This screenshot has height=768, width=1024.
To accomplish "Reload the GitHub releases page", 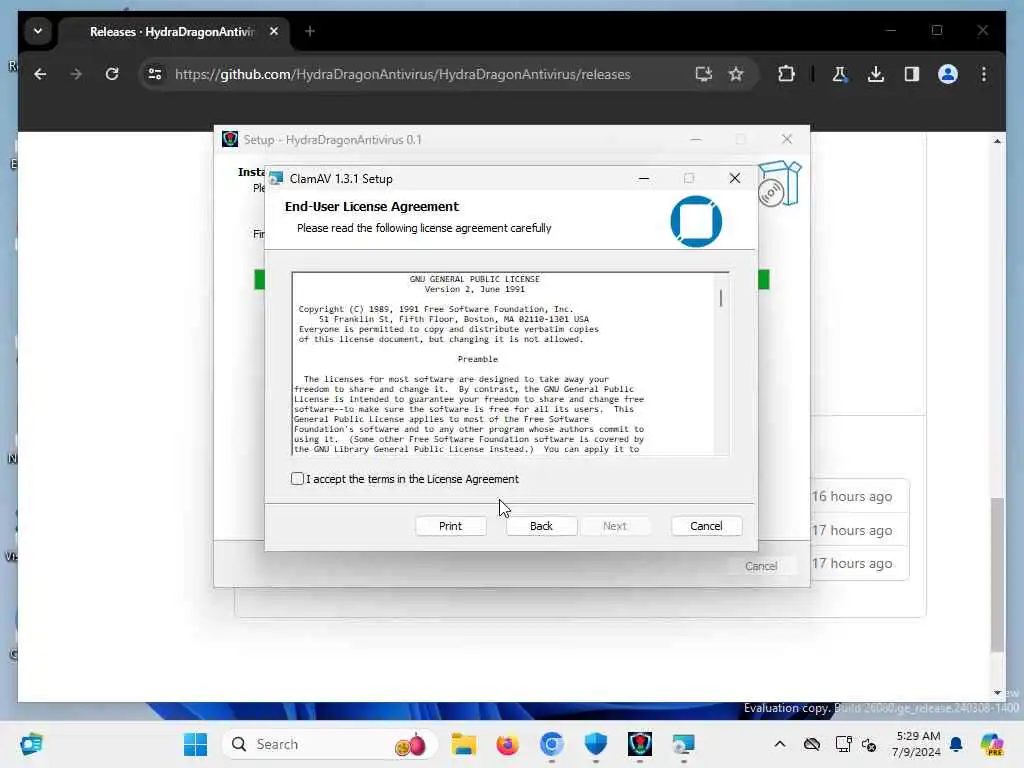I will (x=112, y=74).
